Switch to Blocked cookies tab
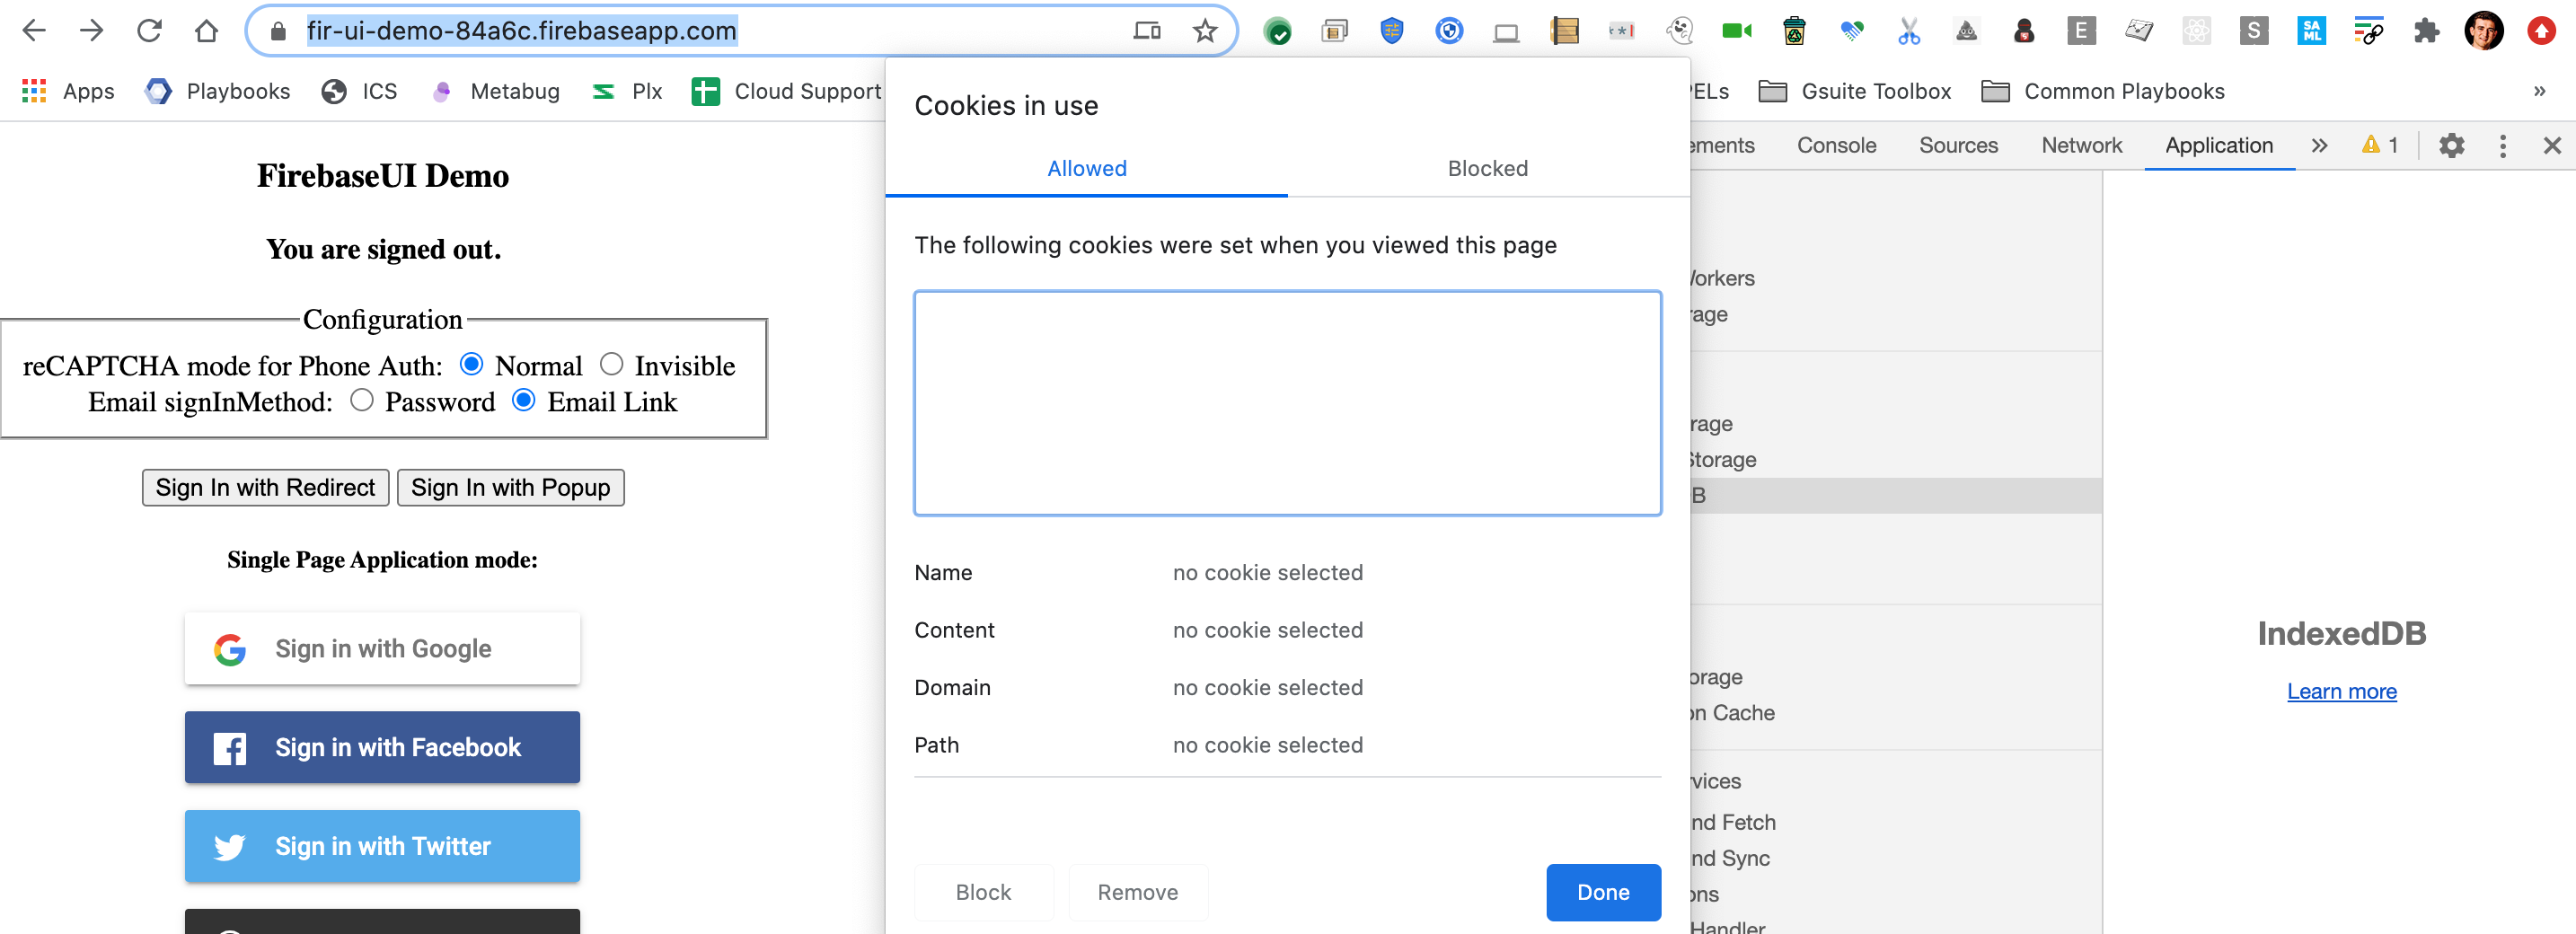The image size is (2576, 934). (1487, 169)
